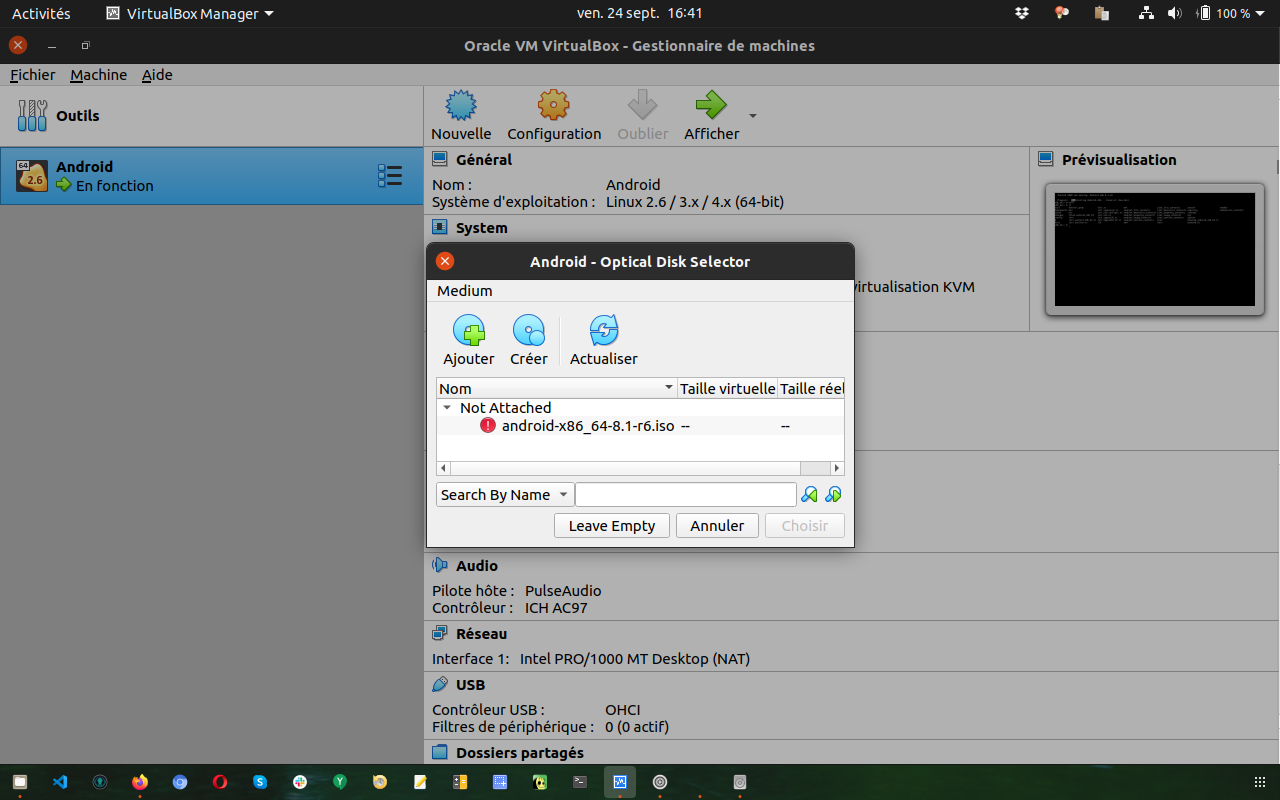Image resolution: width=1280 pixels, height=800 pixels.
Task: Click the volume speaker tray icon
Action: (1175, 13)
